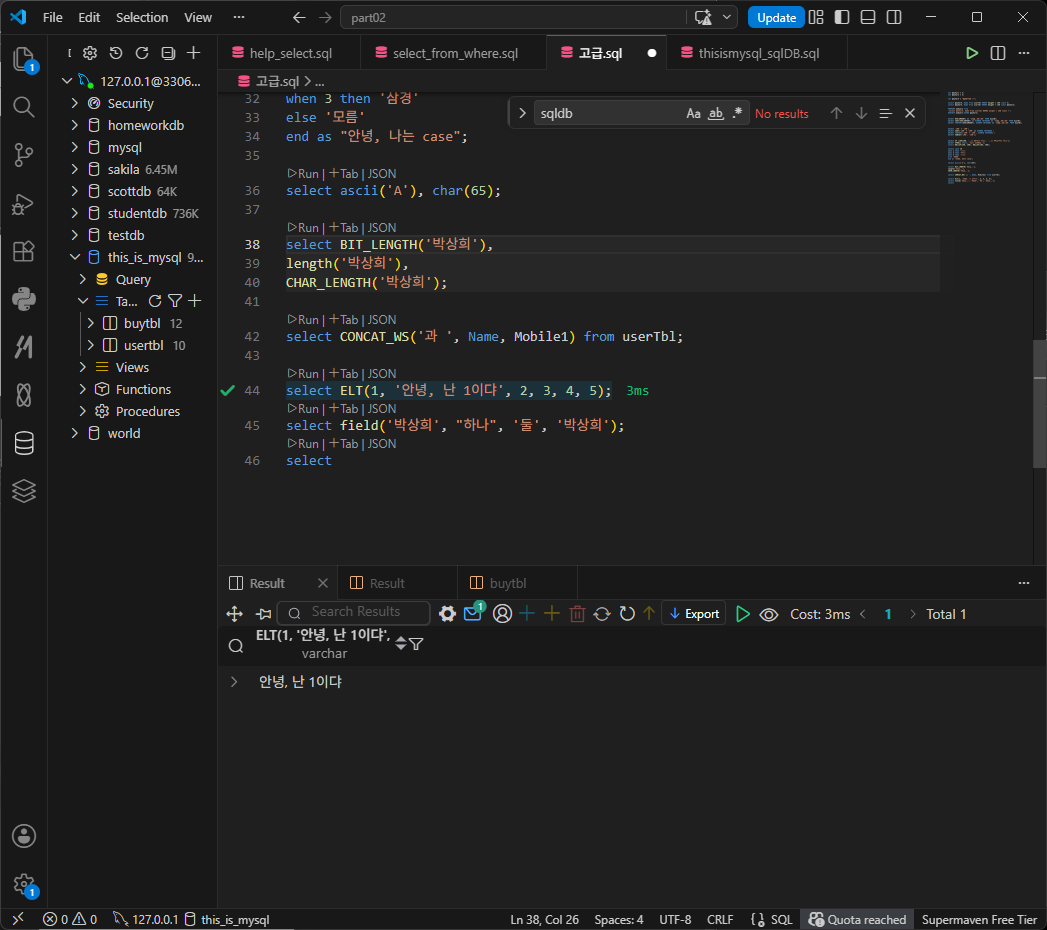This screenshot has height=930, width=1047.
Task: Open the View menu
Action: 198,17
